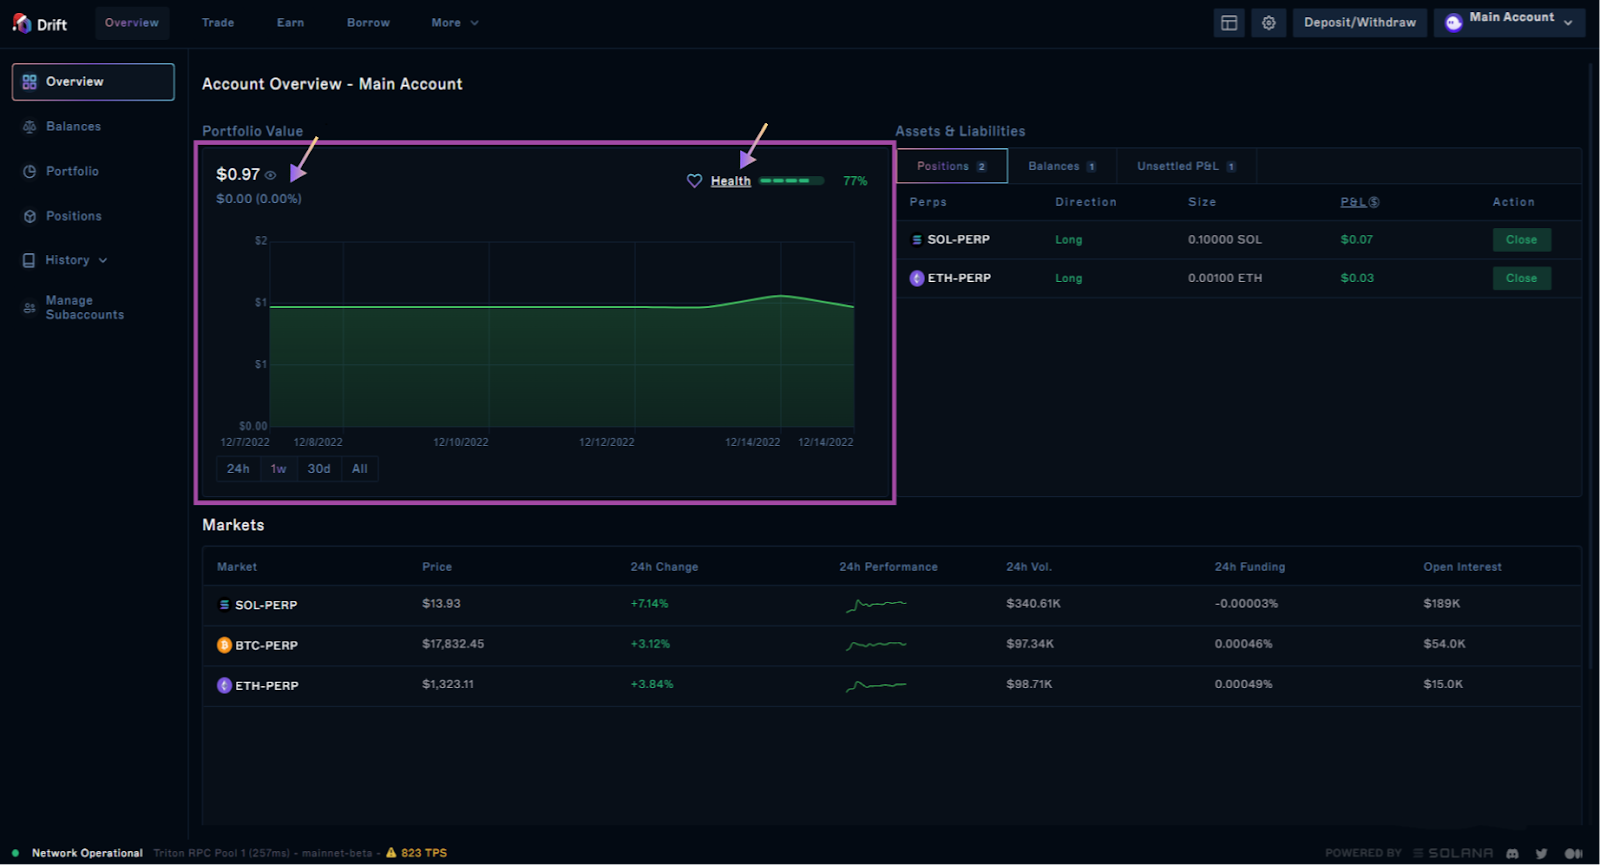Open the Main Account dropdown
Screen dimensions: 1600x865
1510,23
